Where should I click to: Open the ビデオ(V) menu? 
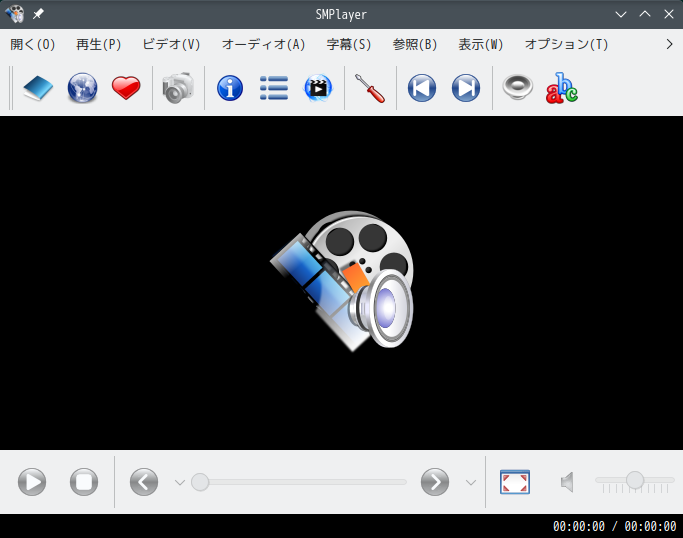[x=171, y=44]
